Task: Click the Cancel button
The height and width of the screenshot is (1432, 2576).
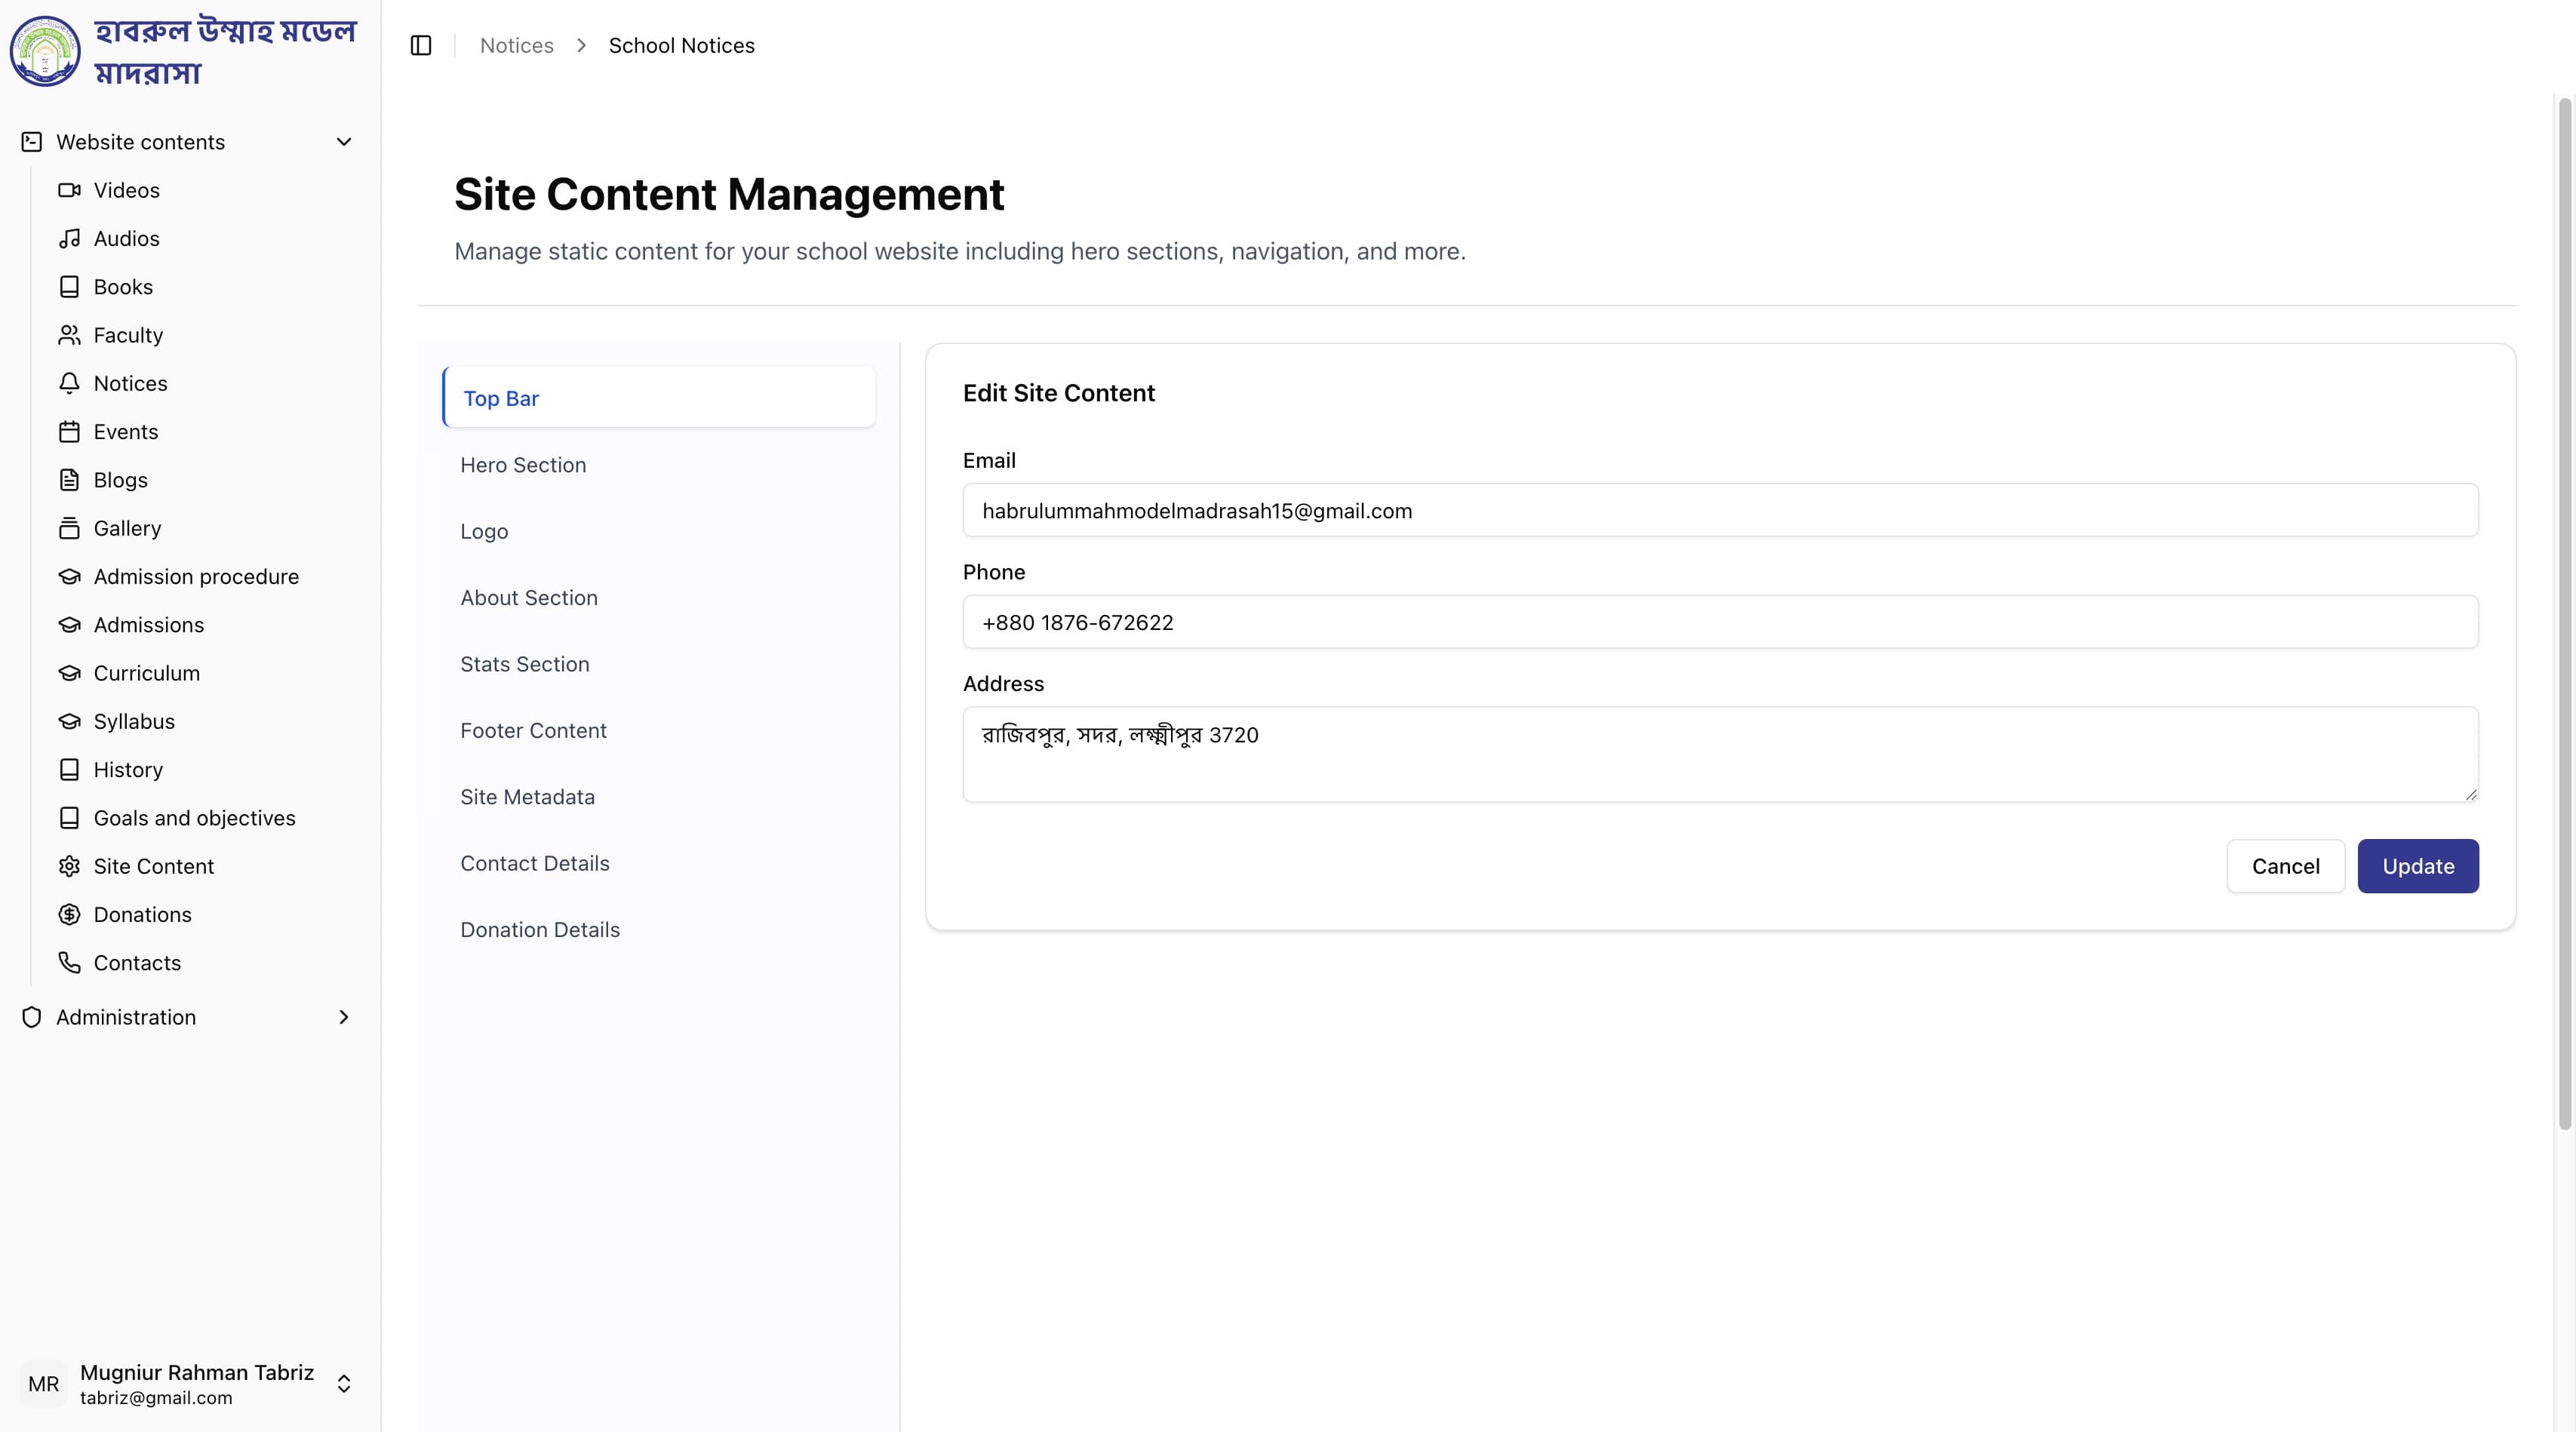Action: click(2285, 866)
